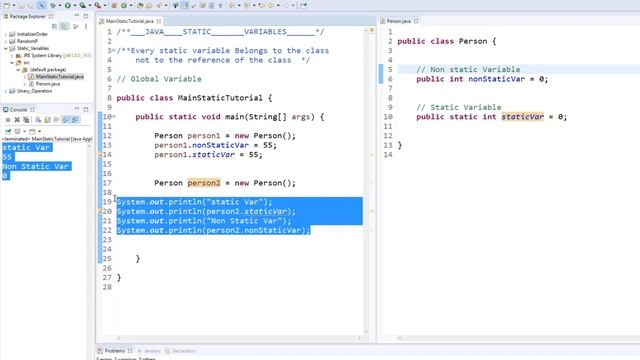This screenshot has height=360, width=640.
Task: Click the New Java Class green icon
Action: tap(124, 5)
